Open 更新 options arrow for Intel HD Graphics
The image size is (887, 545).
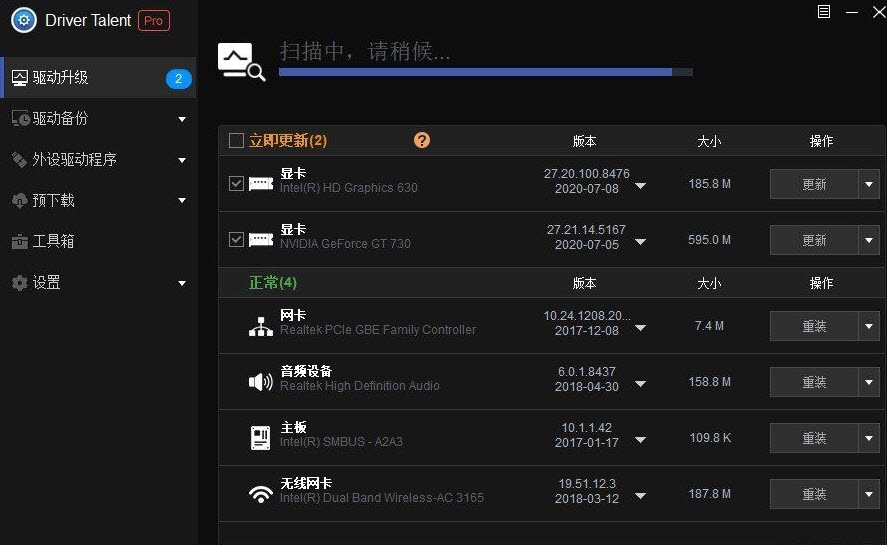coord(869,184)
